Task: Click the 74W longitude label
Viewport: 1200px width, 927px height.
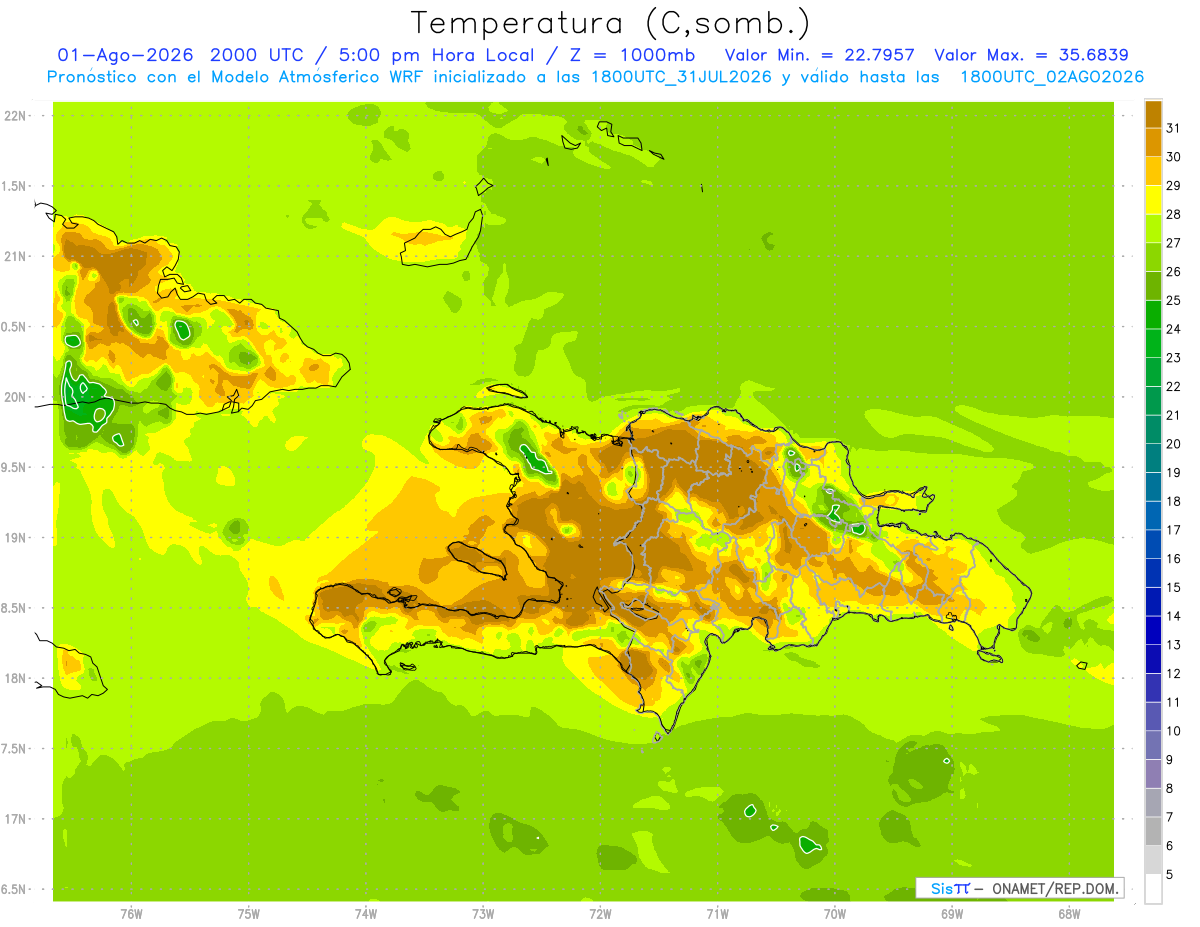Action: click(x=366, y=914)
